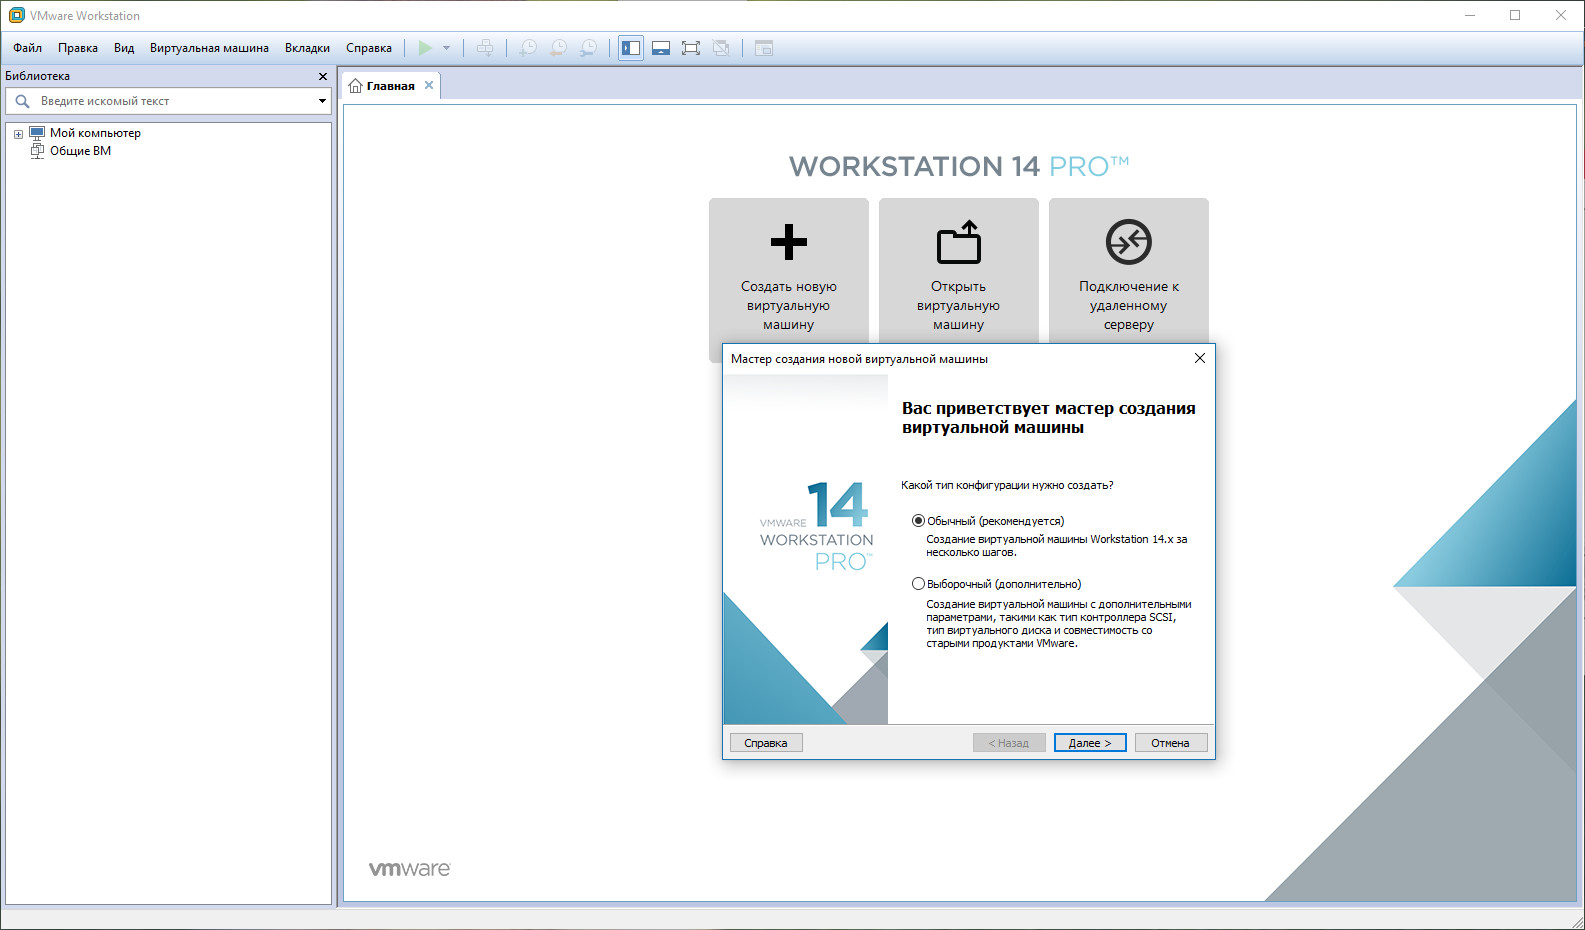Click the Подключение к удаленному серверу tile
This screenshot has width=1585, height=930.
point(1129,271)
